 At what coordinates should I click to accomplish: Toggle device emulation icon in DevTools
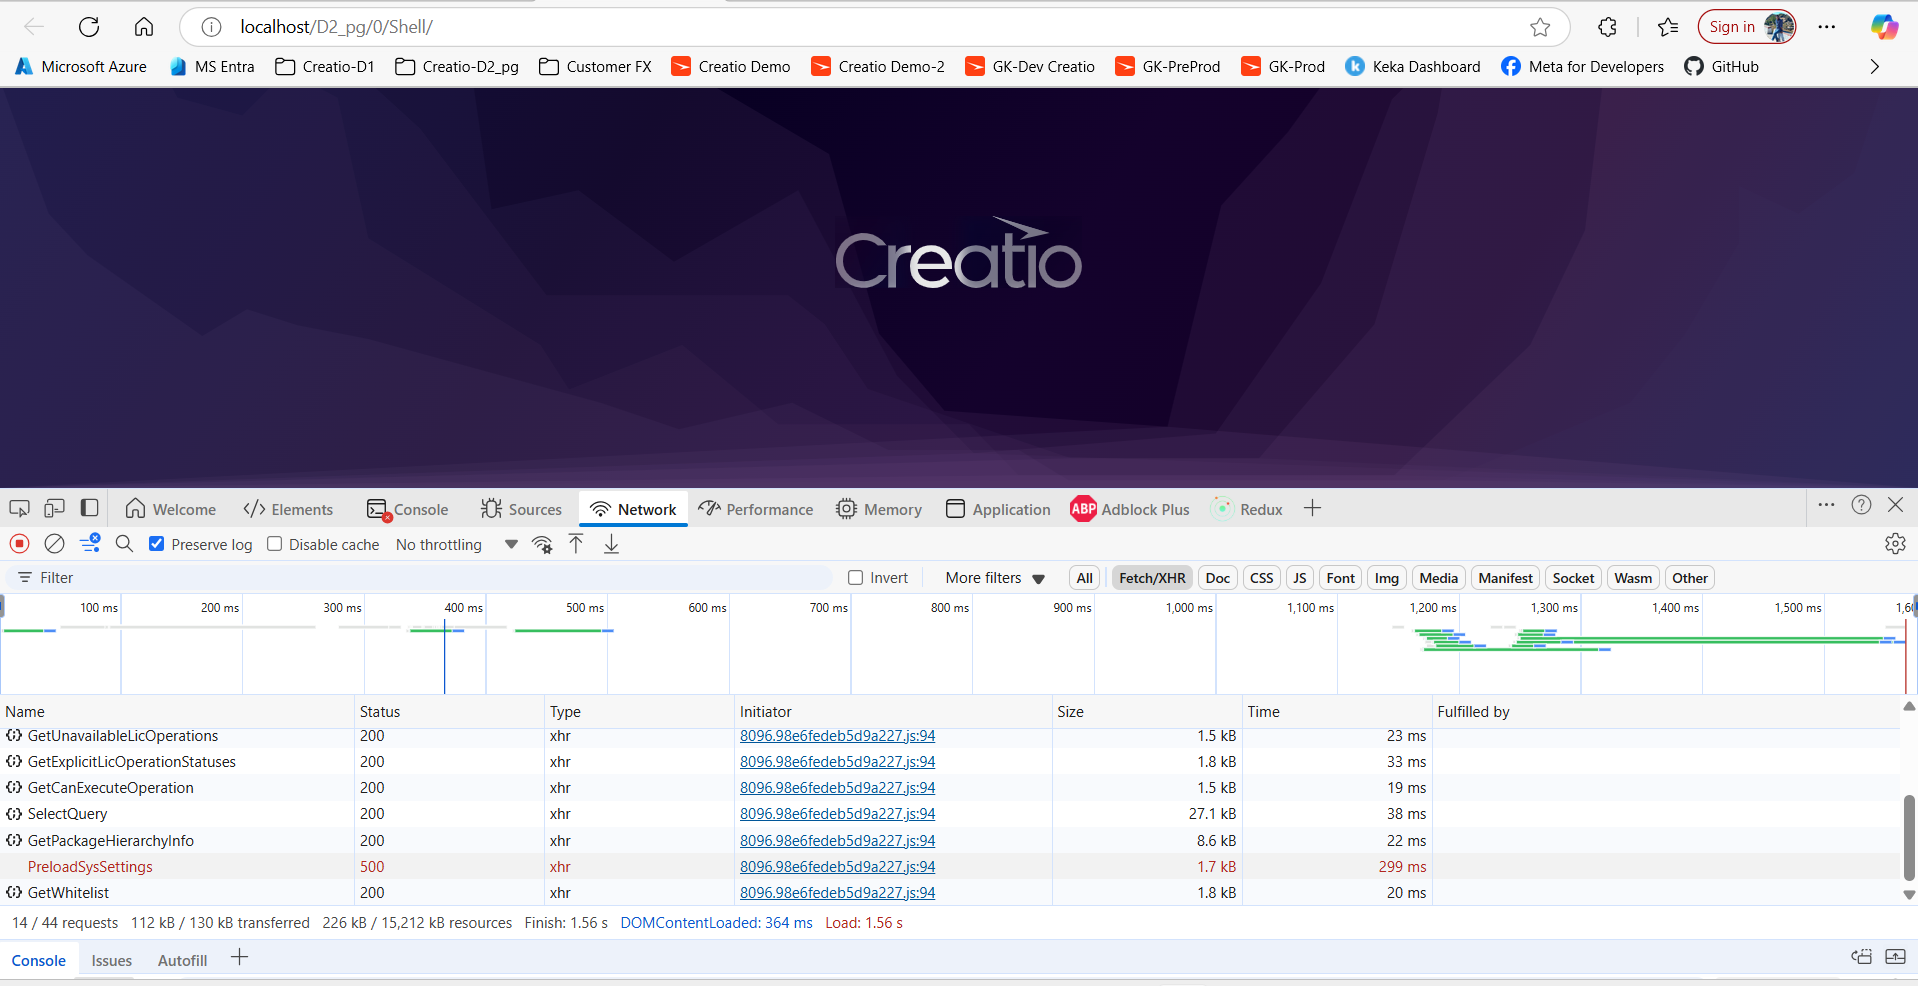pyautogui.click(x=54, y=509)
